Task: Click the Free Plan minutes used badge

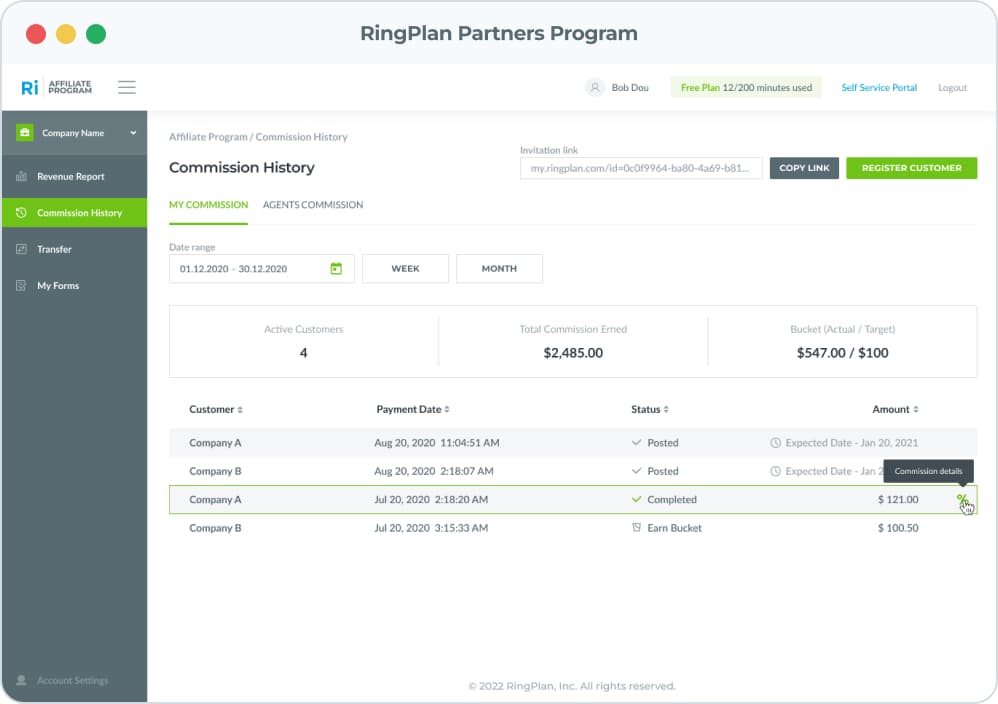Action: [746, 87]
